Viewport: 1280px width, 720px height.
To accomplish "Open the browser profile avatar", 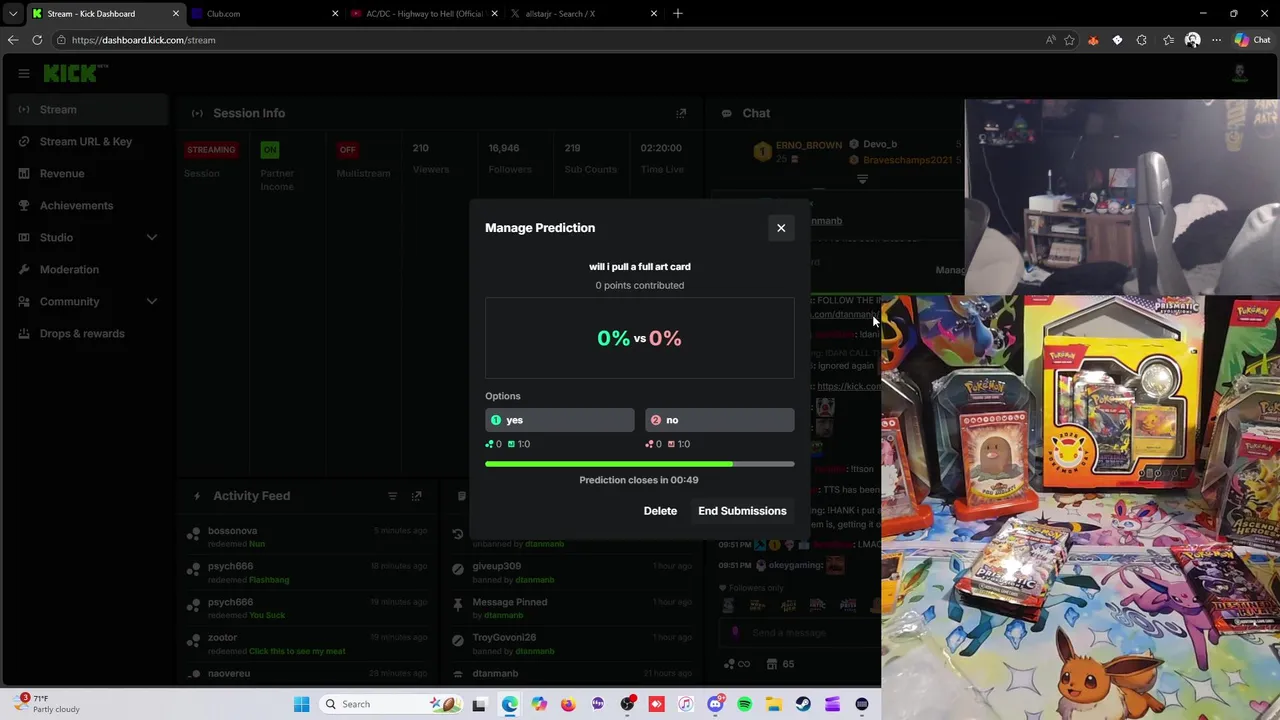I will click(1192, 40).
